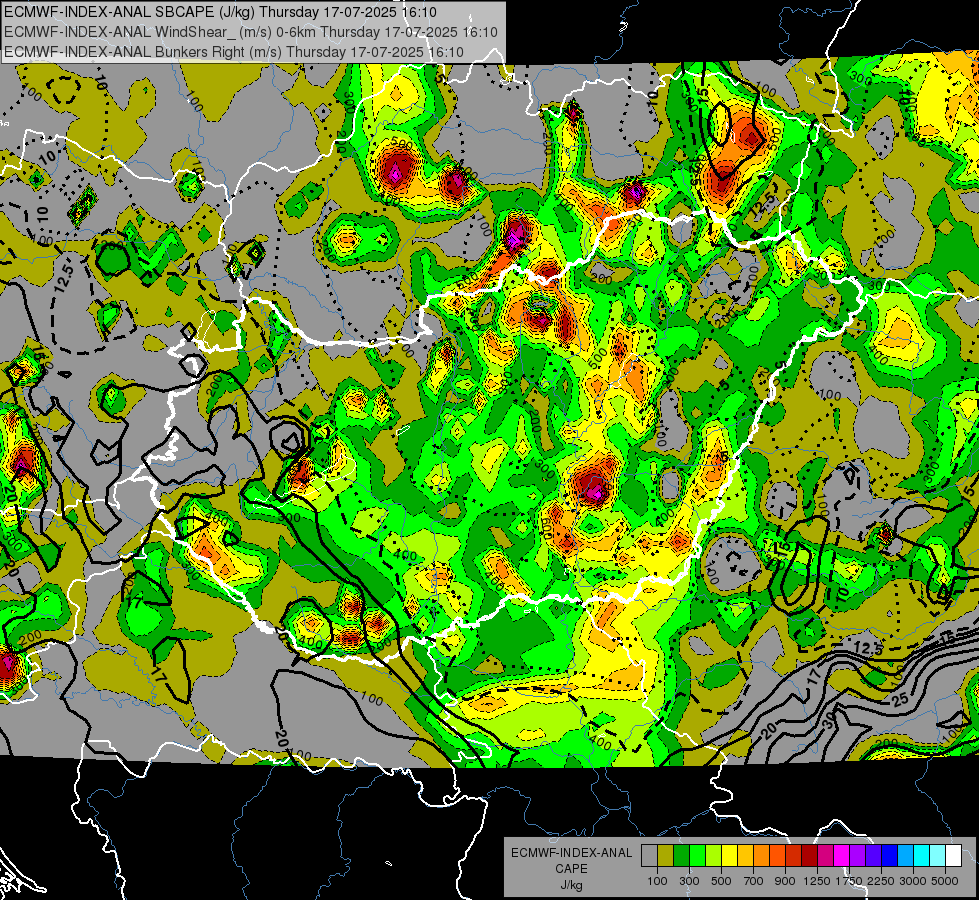Click the legend value 700
This screenshot has width=979, height=900.
point(754,881)
